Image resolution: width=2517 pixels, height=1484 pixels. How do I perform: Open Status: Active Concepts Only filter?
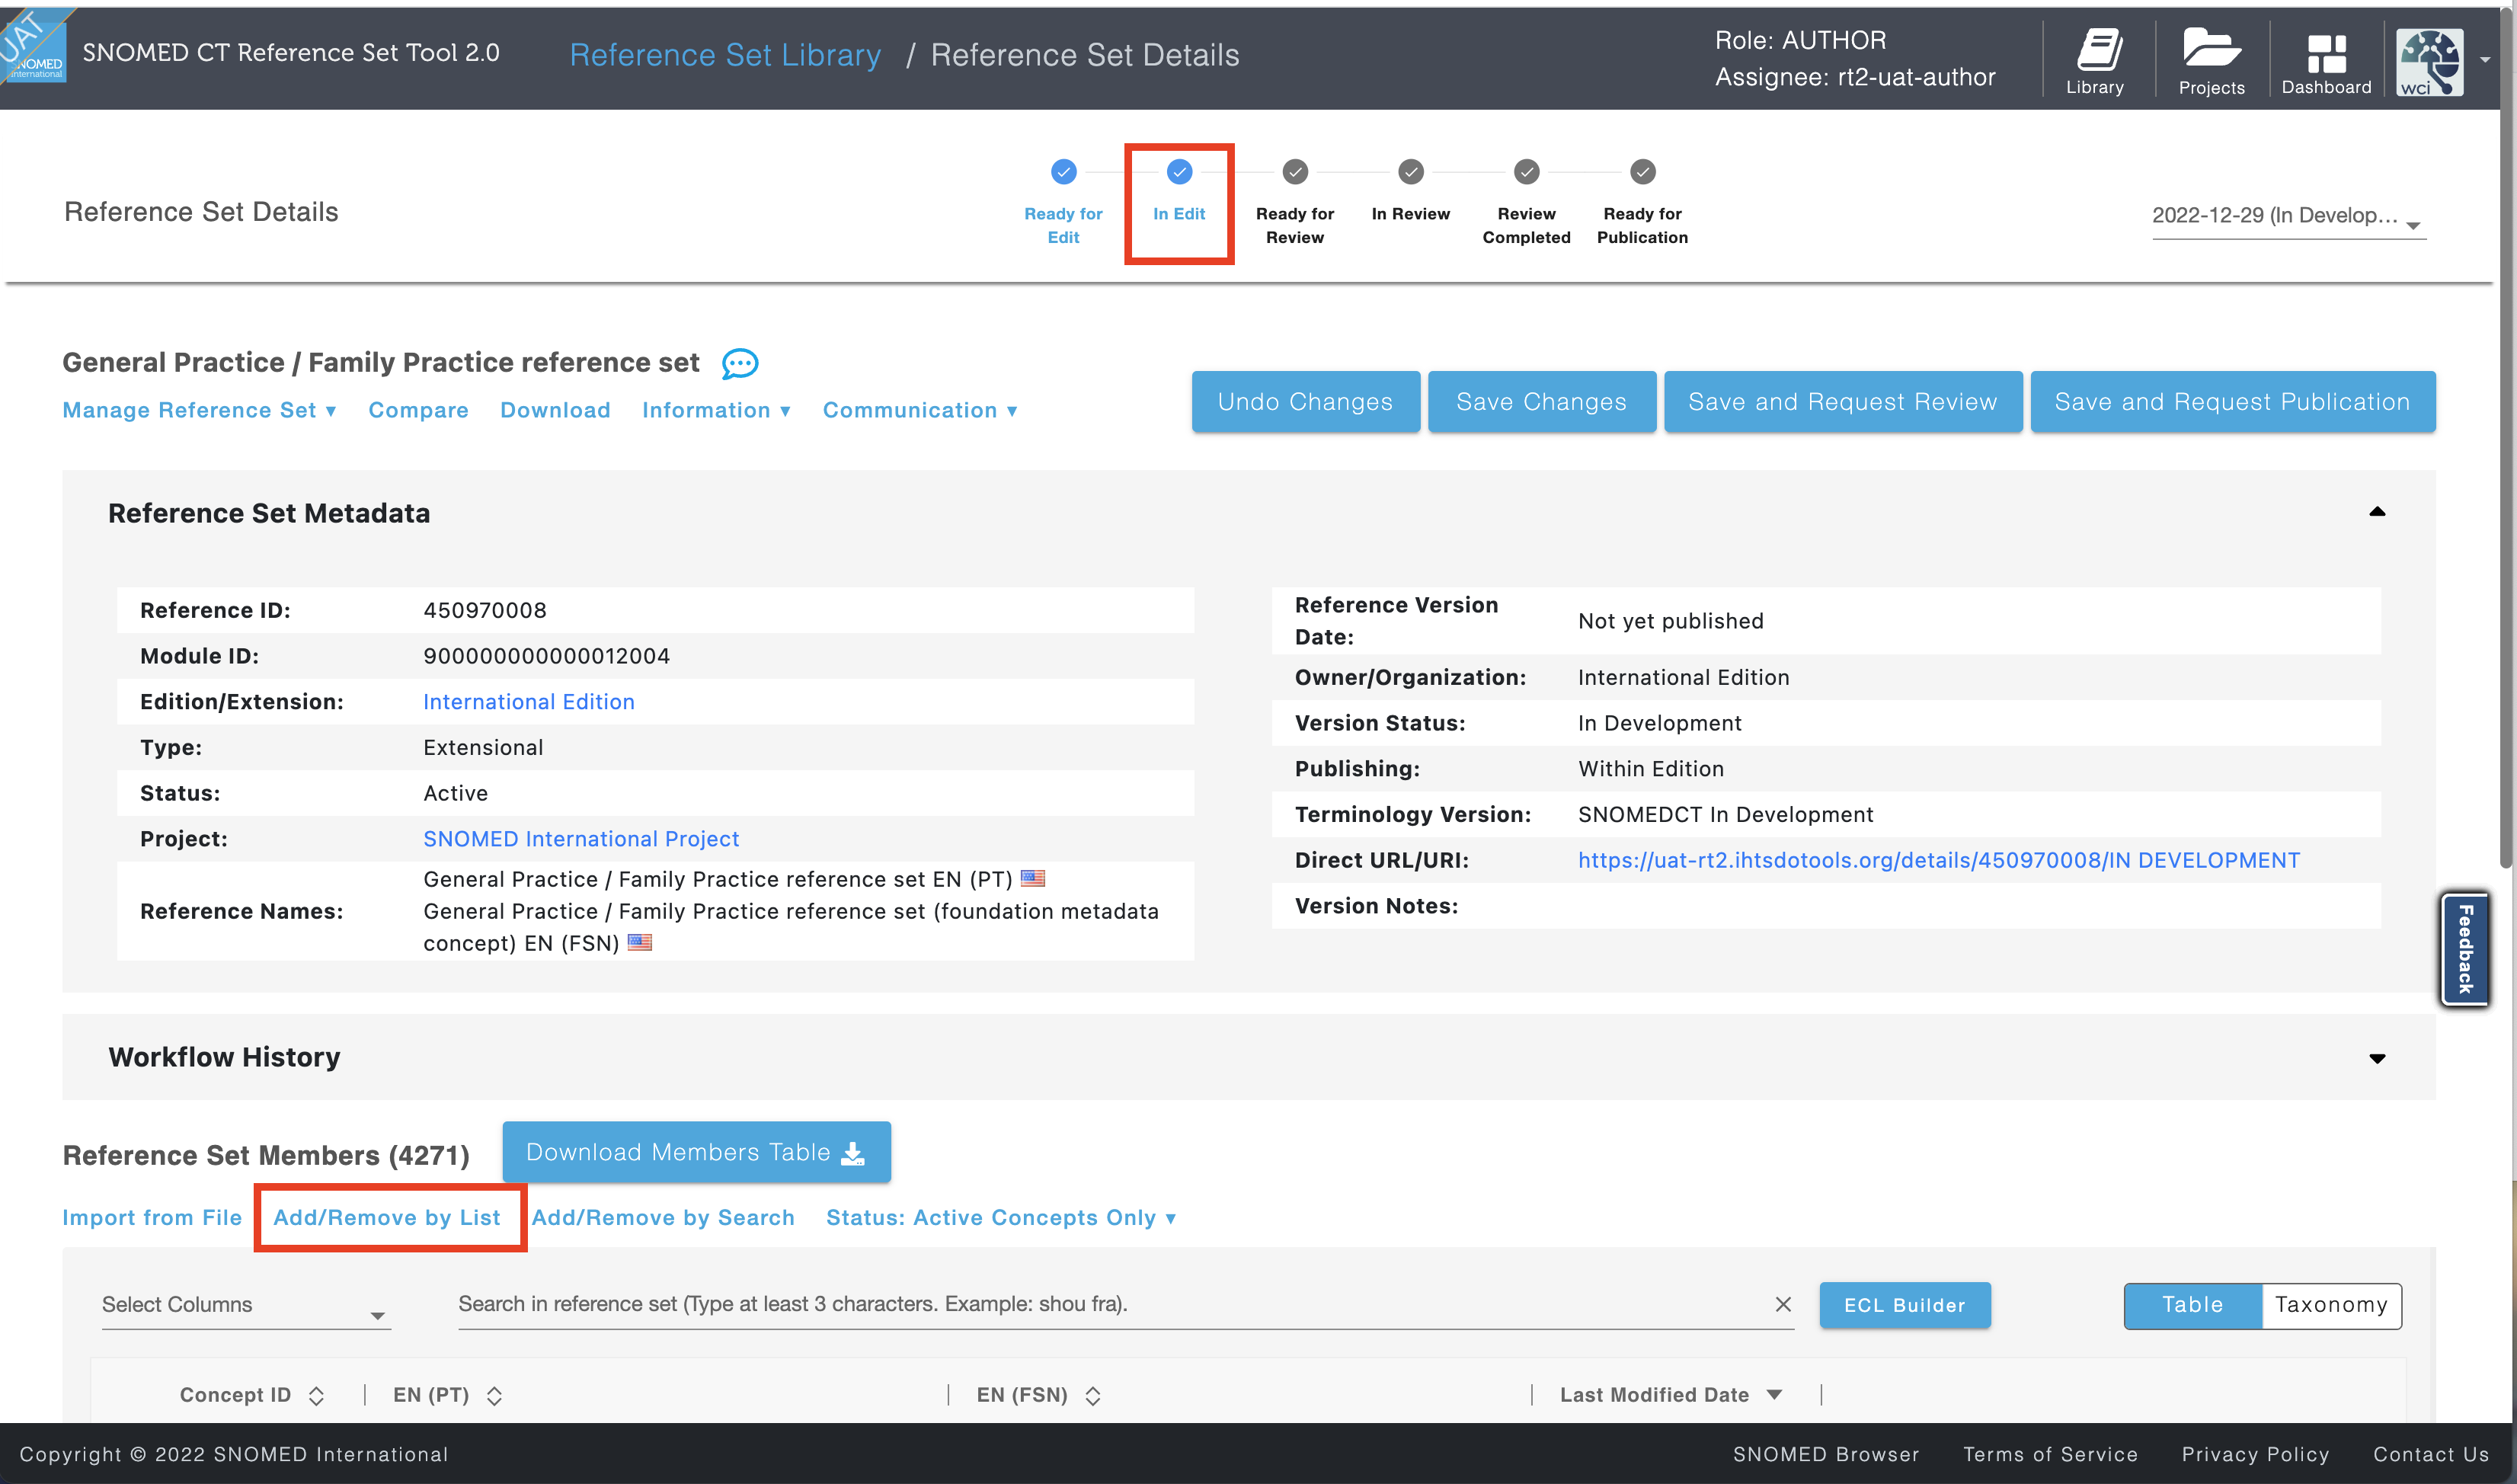pyautogui.click(x=1001, y=1217)
